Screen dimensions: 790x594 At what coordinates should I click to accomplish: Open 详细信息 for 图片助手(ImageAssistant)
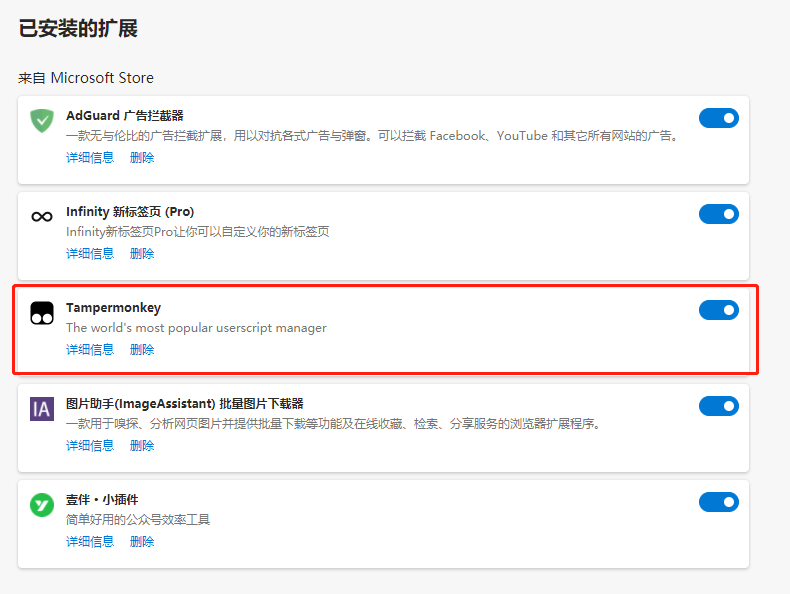coord(90,445)
